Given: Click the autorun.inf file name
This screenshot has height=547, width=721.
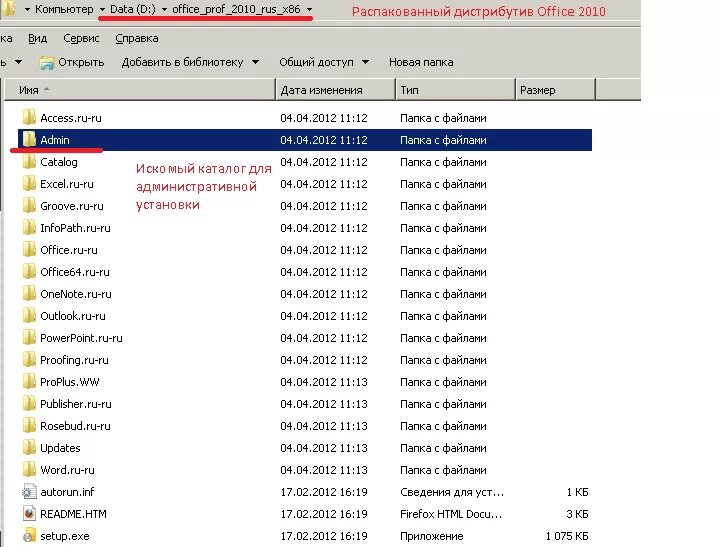Looking at the screenshot, I should [x=67, y=492].
